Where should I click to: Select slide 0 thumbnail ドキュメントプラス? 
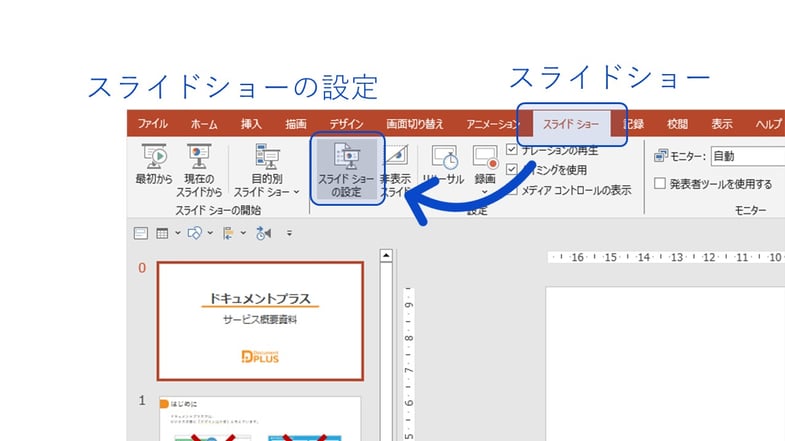coord(260,321)
